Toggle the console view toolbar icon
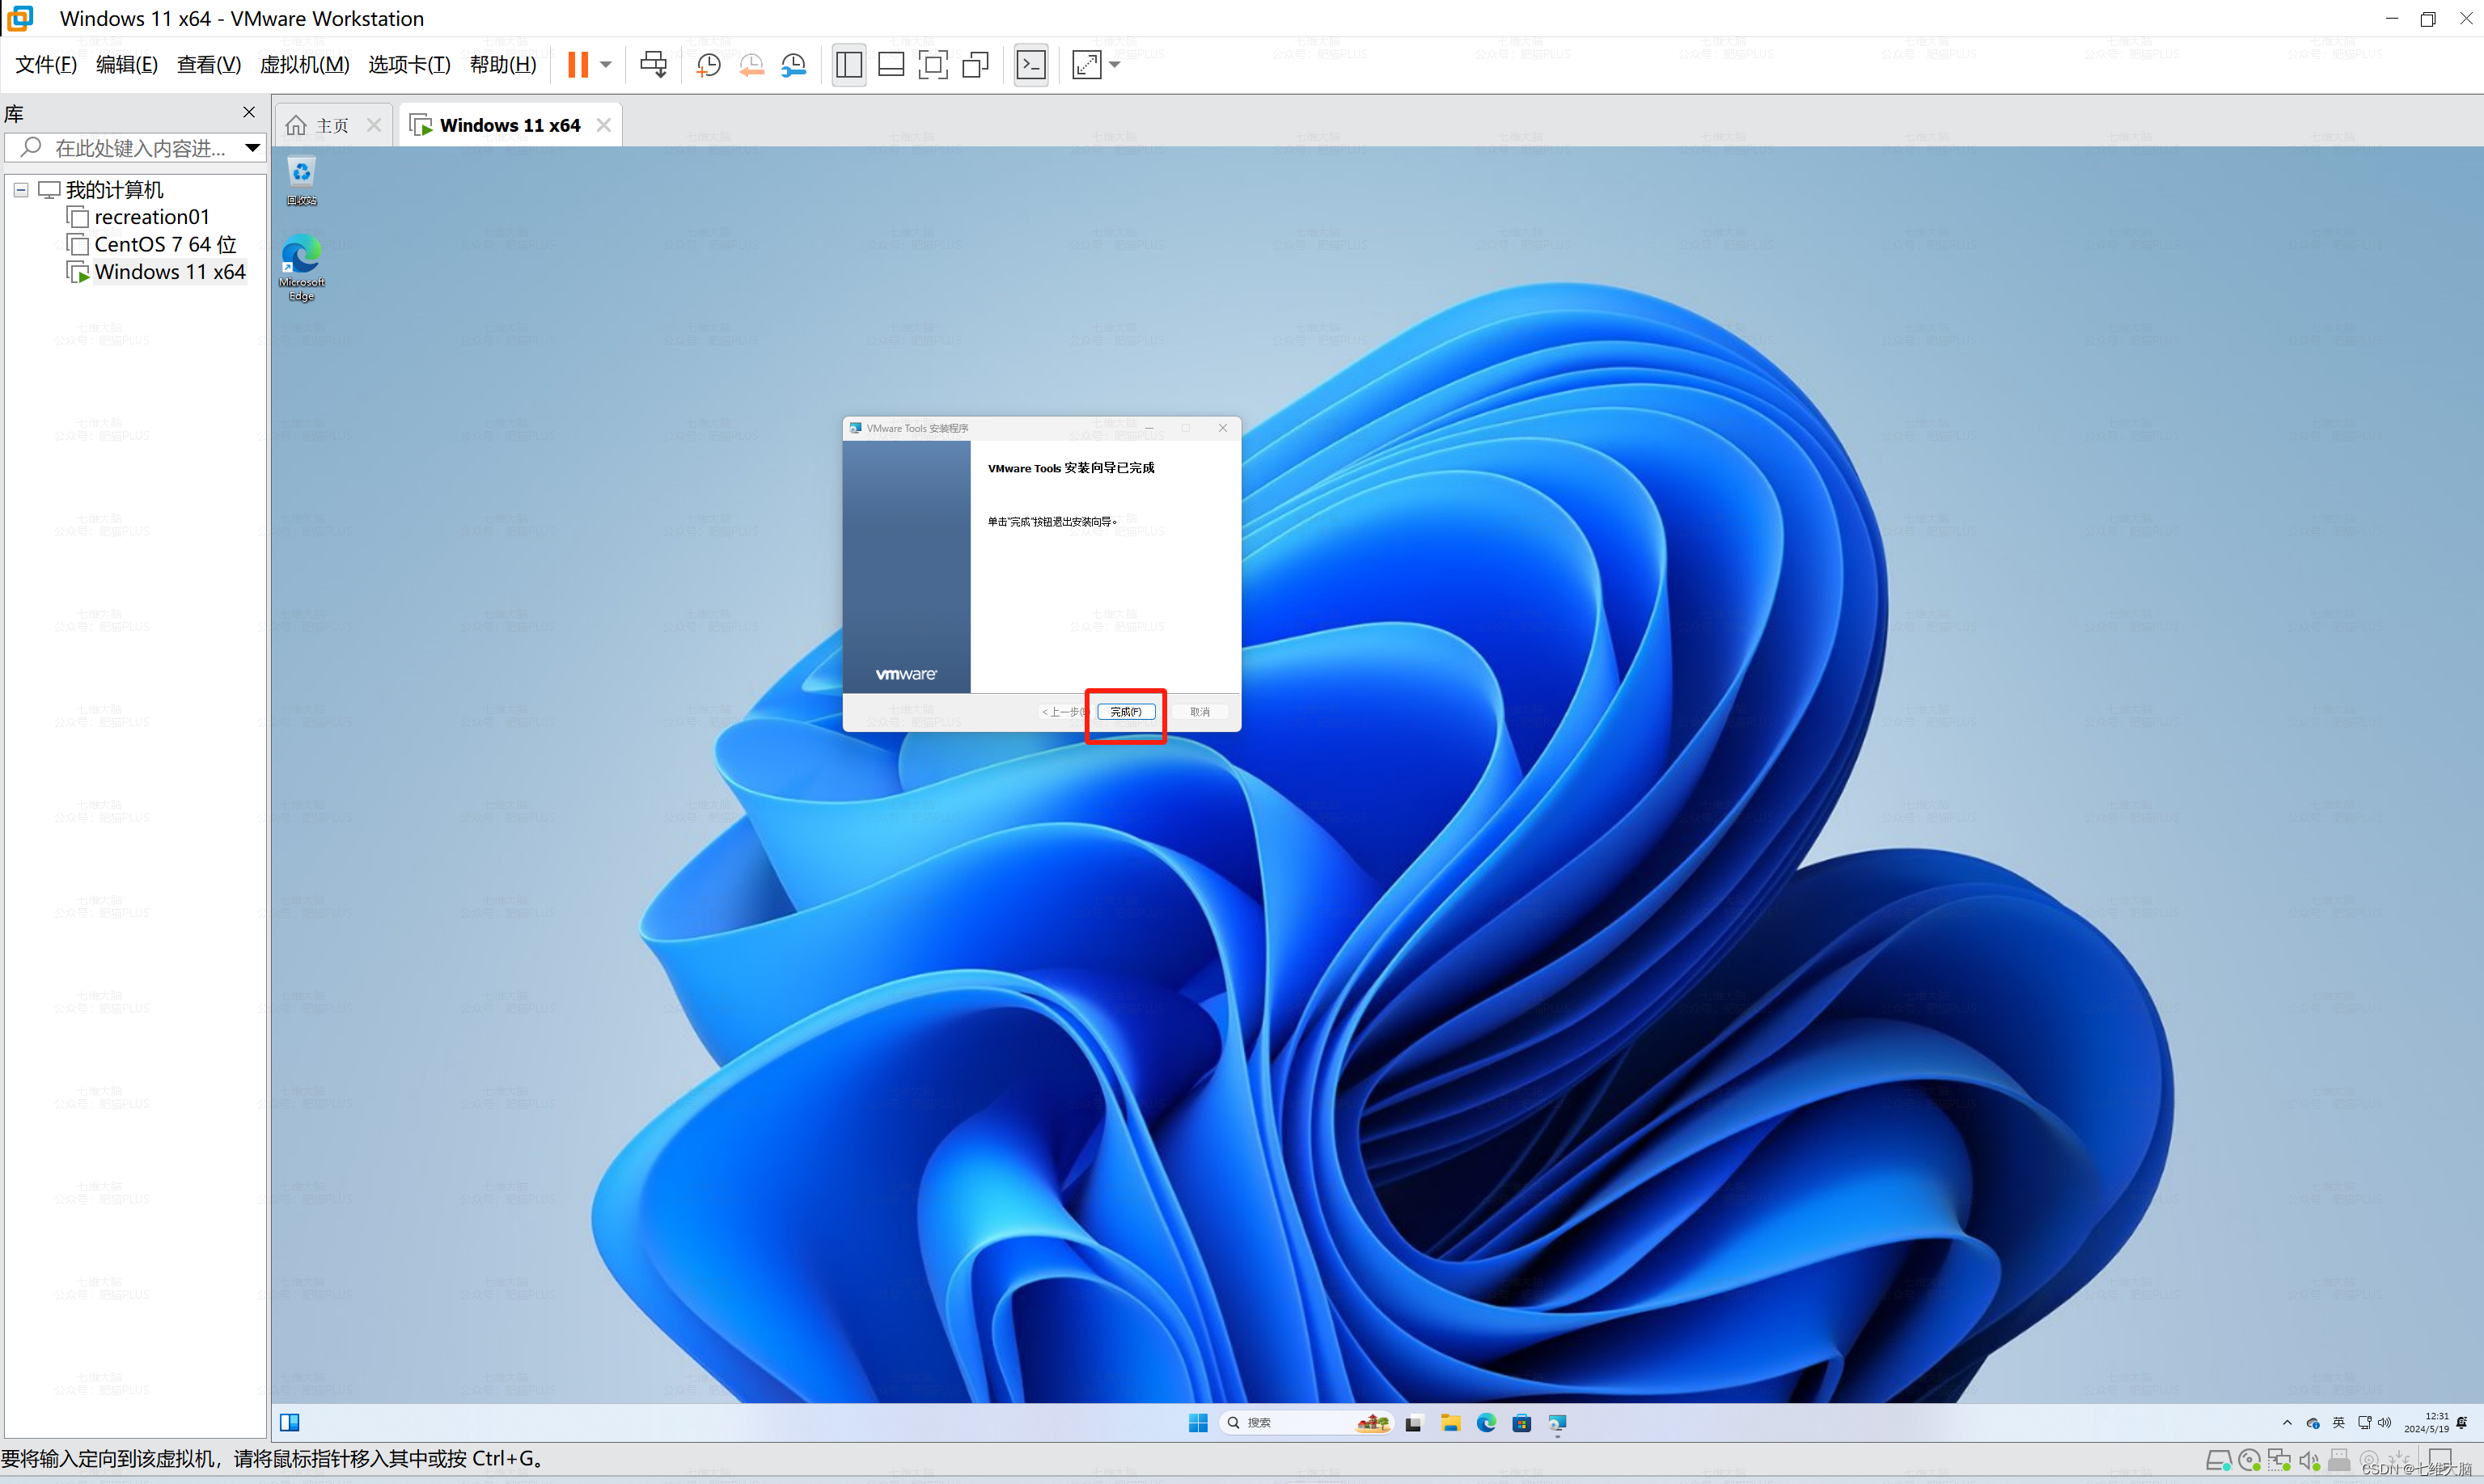Viewport: 2484px width, 1484px height. click(1031, 65)
